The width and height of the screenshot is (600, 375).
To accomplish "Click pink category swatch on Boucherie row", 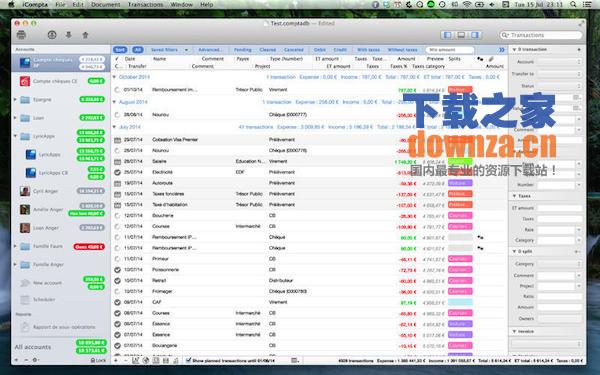I will (460, 215).
